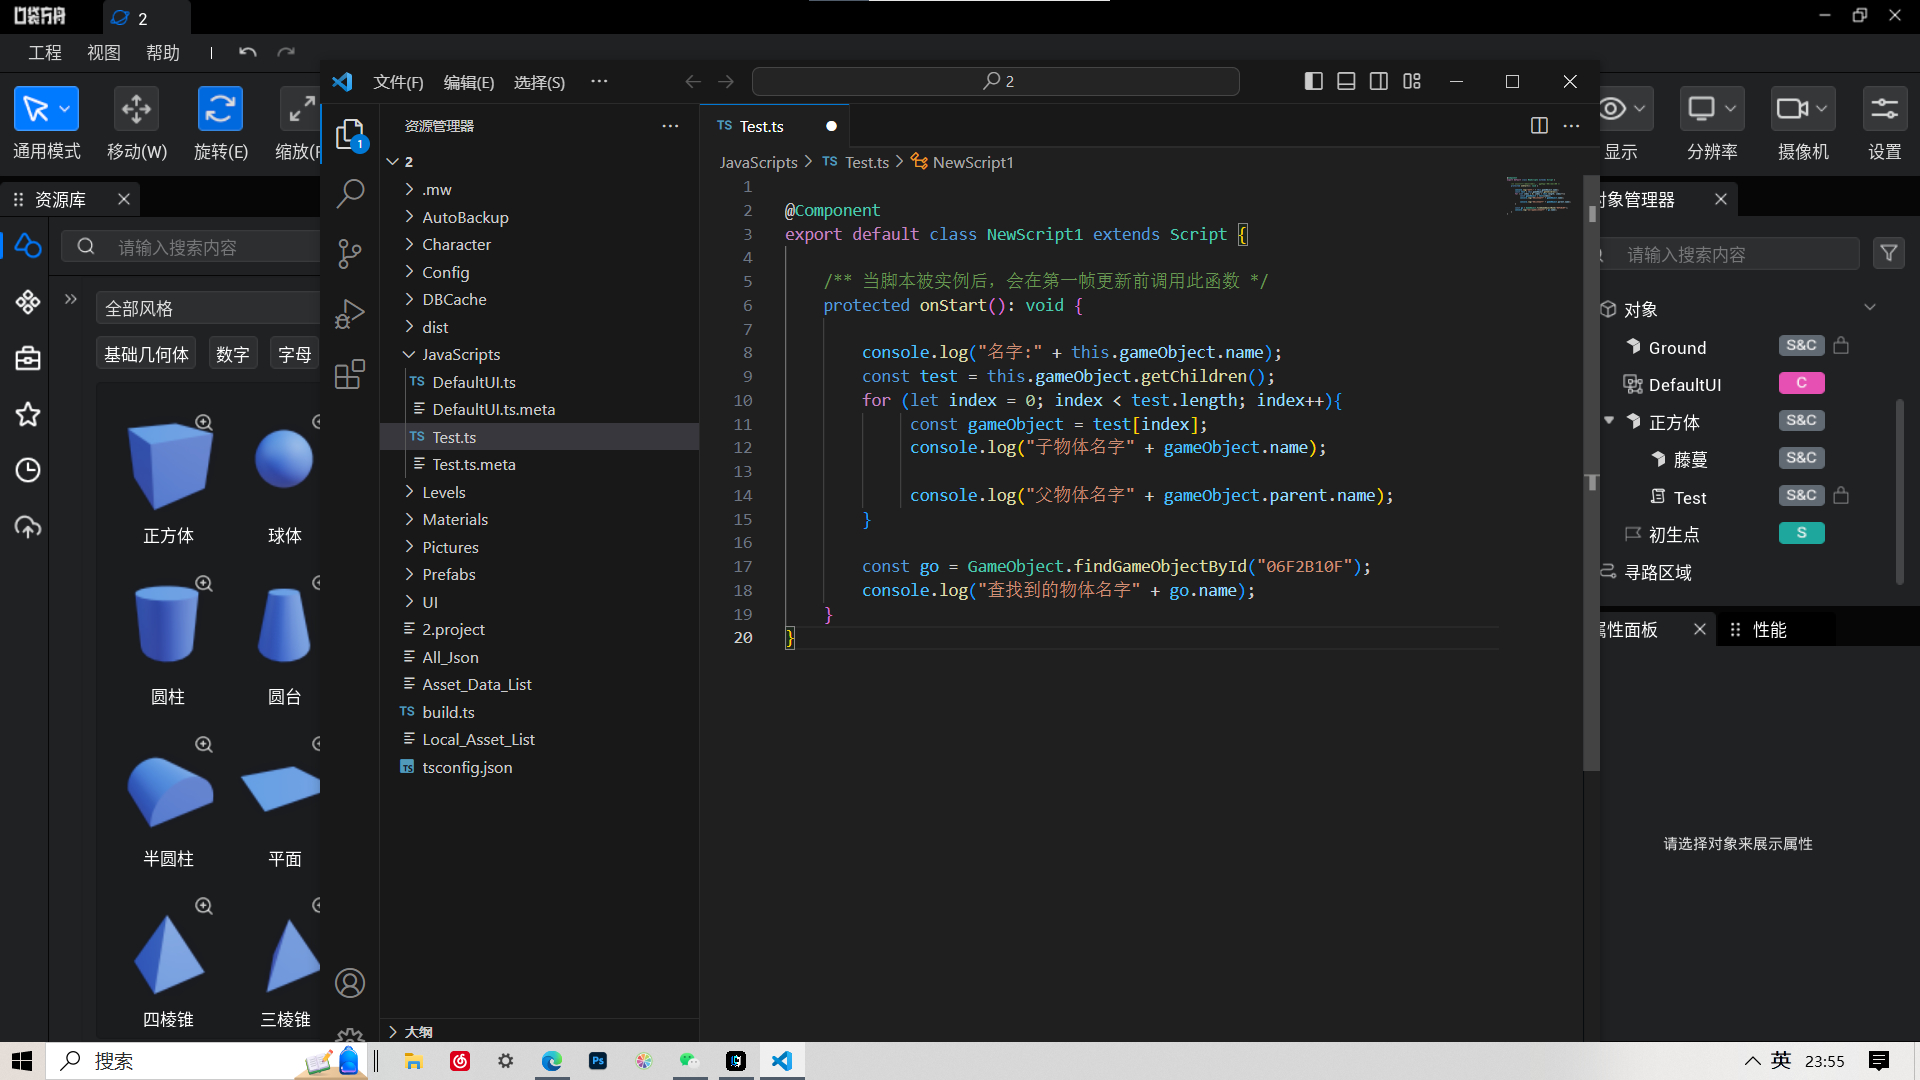Open Microsoft Edge from the taskbar

[552, 1061]
